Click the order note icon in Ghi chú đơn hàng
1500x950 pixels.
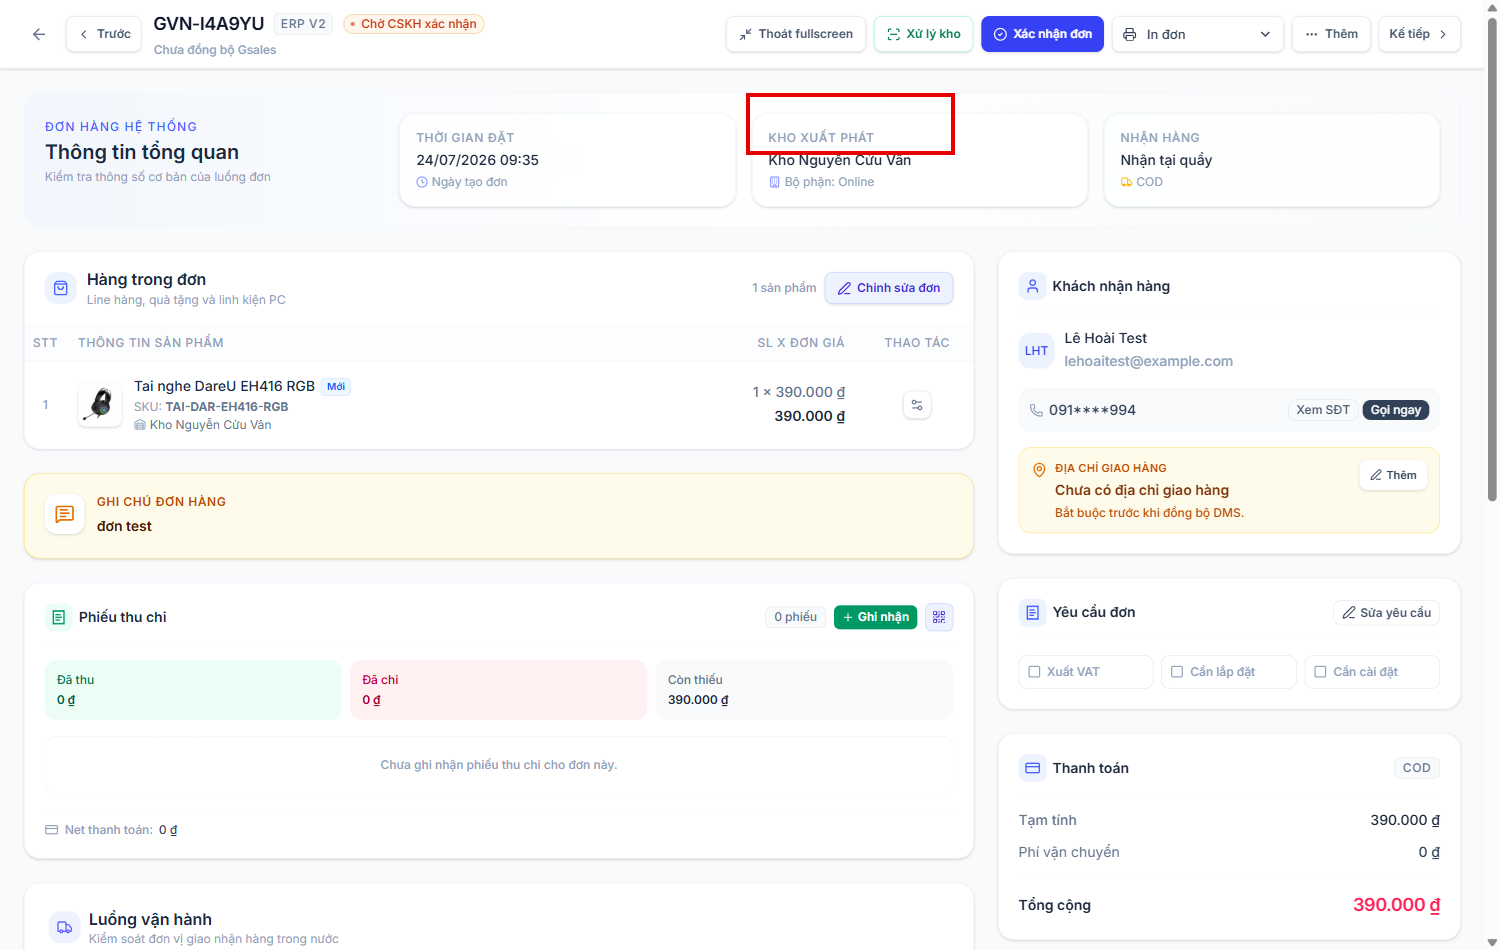click(x=65, y=514)
